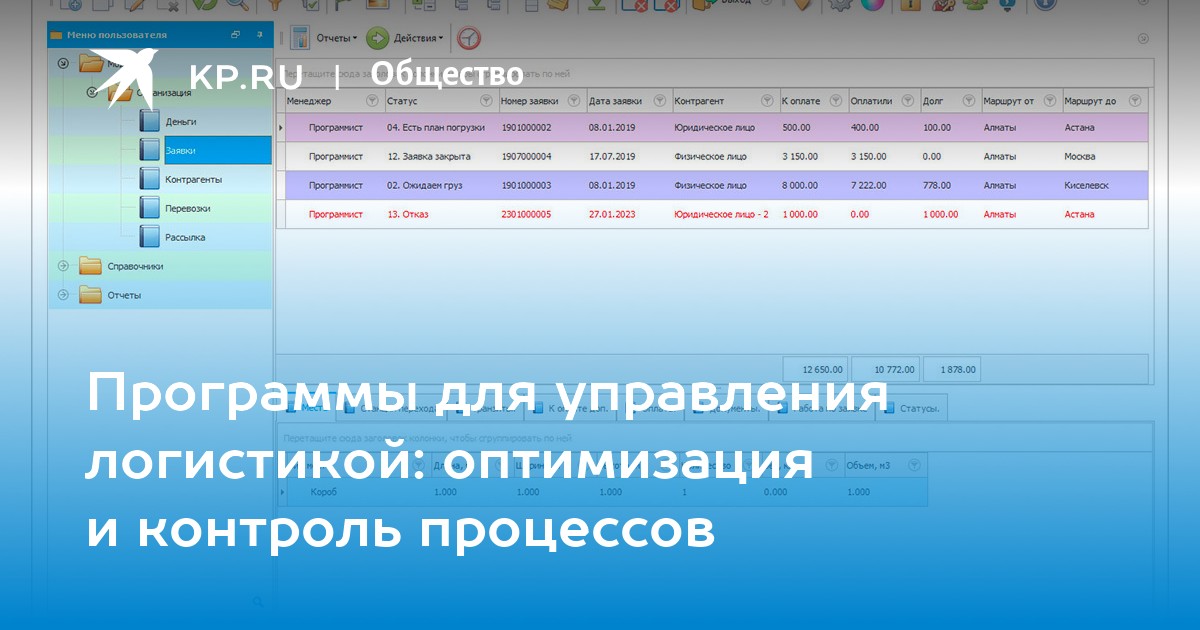Image resolution: width=1200 pixels, height=630 pixels.
Task: Open the Действия dropdown menu
Action: pyautogui.click(x=420, y=38)
